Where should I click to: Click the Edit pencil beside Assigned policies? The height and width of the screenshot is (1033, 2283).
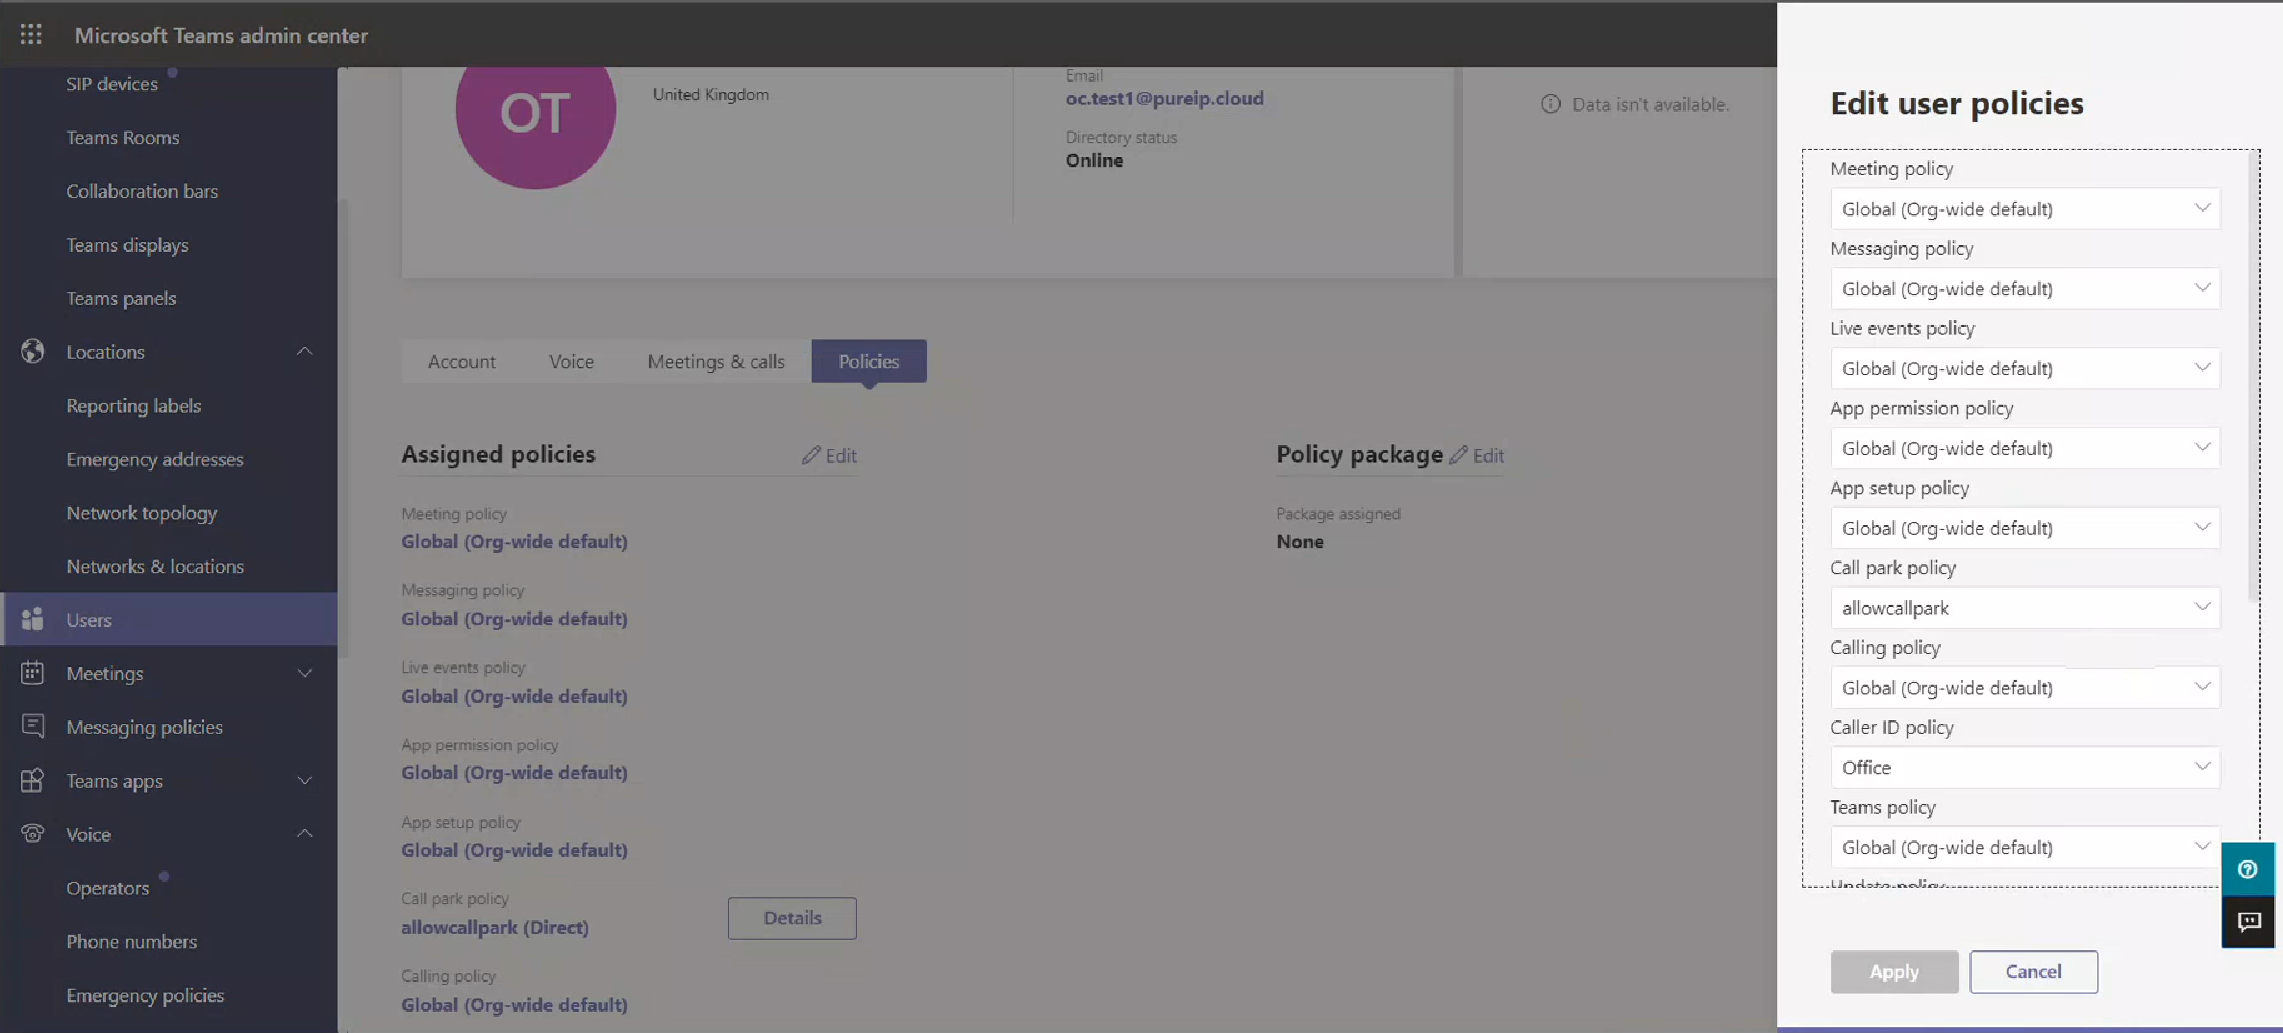coord(829,455)
